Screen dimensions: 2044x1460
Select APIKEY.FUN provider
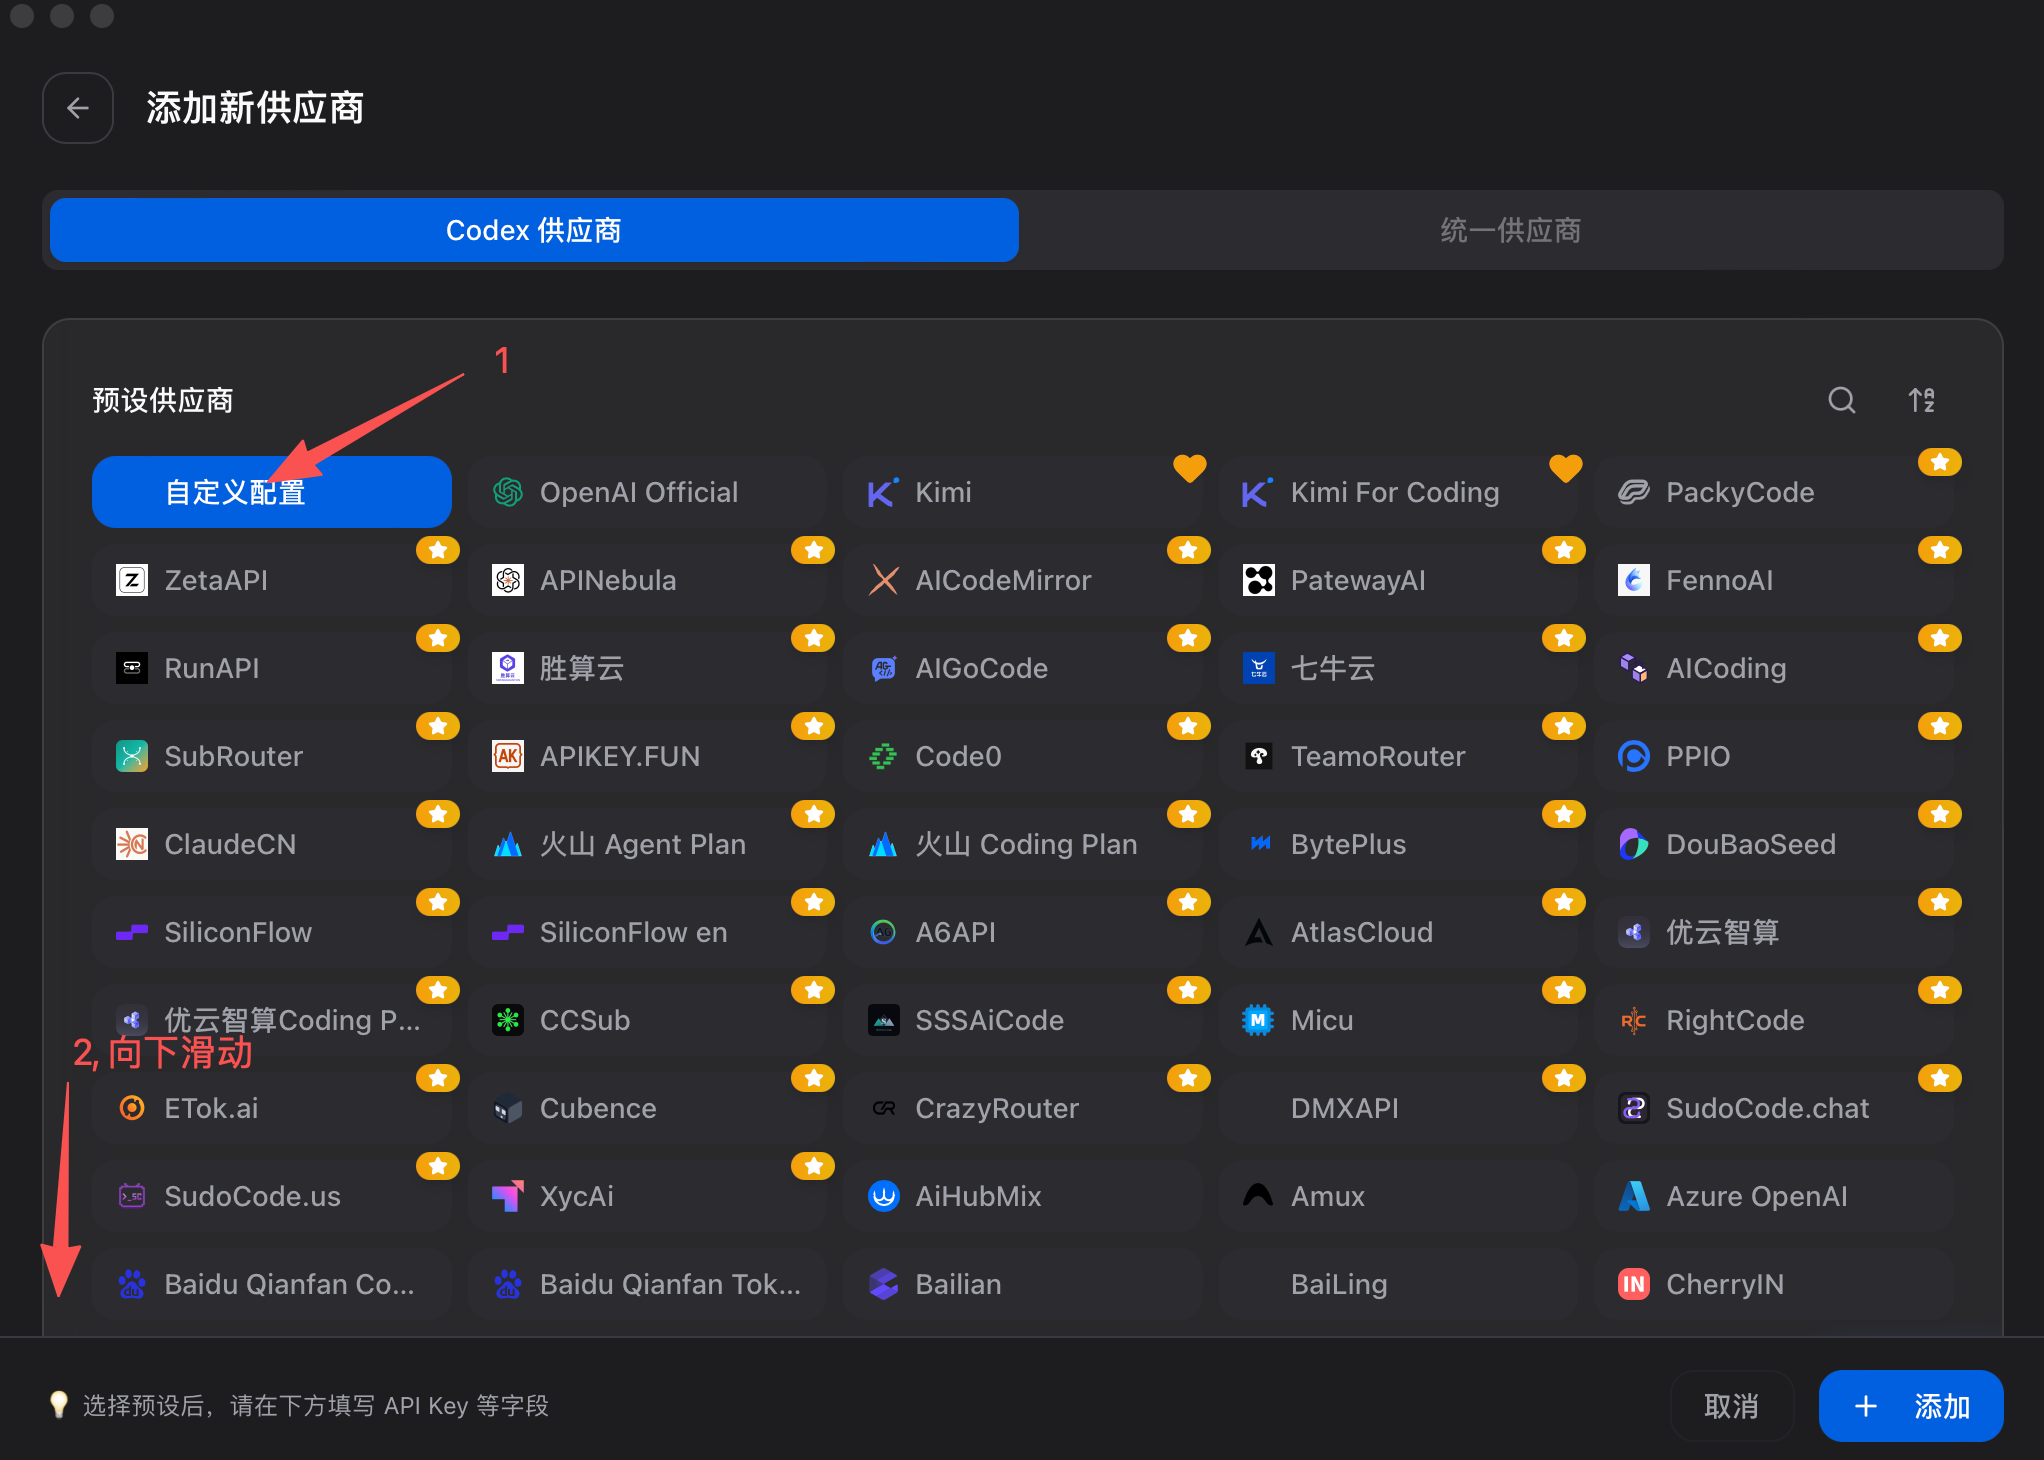click(647, 756)
